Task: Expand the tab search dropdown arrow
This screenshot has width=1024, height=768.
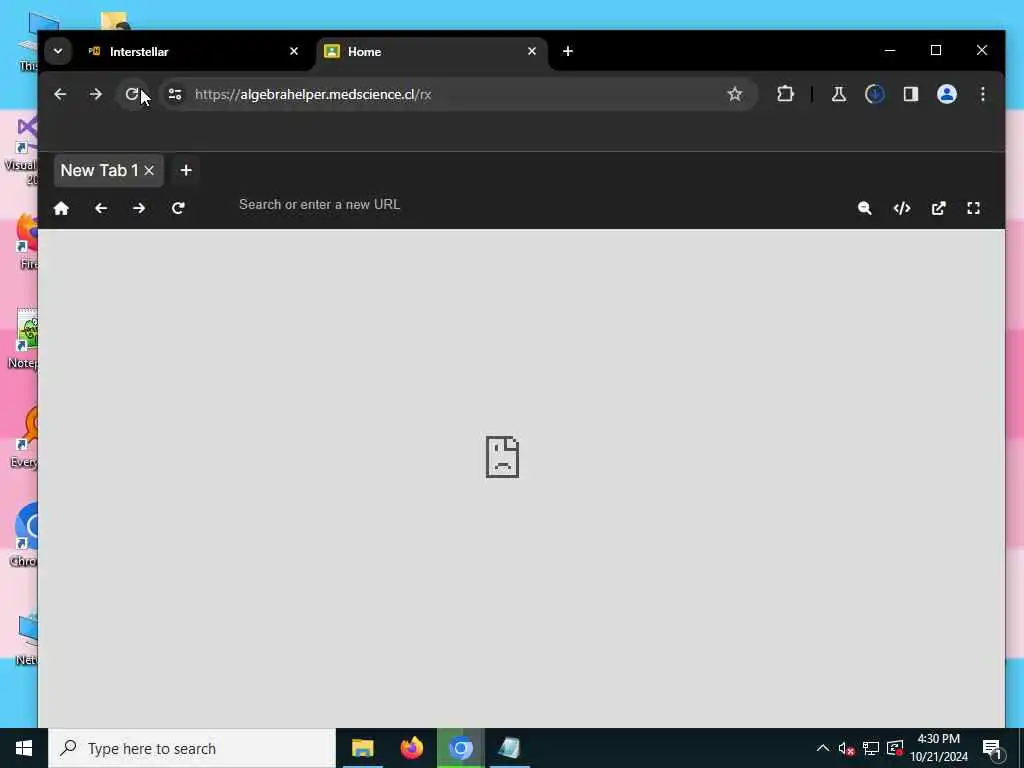Action: coord(58,51)
